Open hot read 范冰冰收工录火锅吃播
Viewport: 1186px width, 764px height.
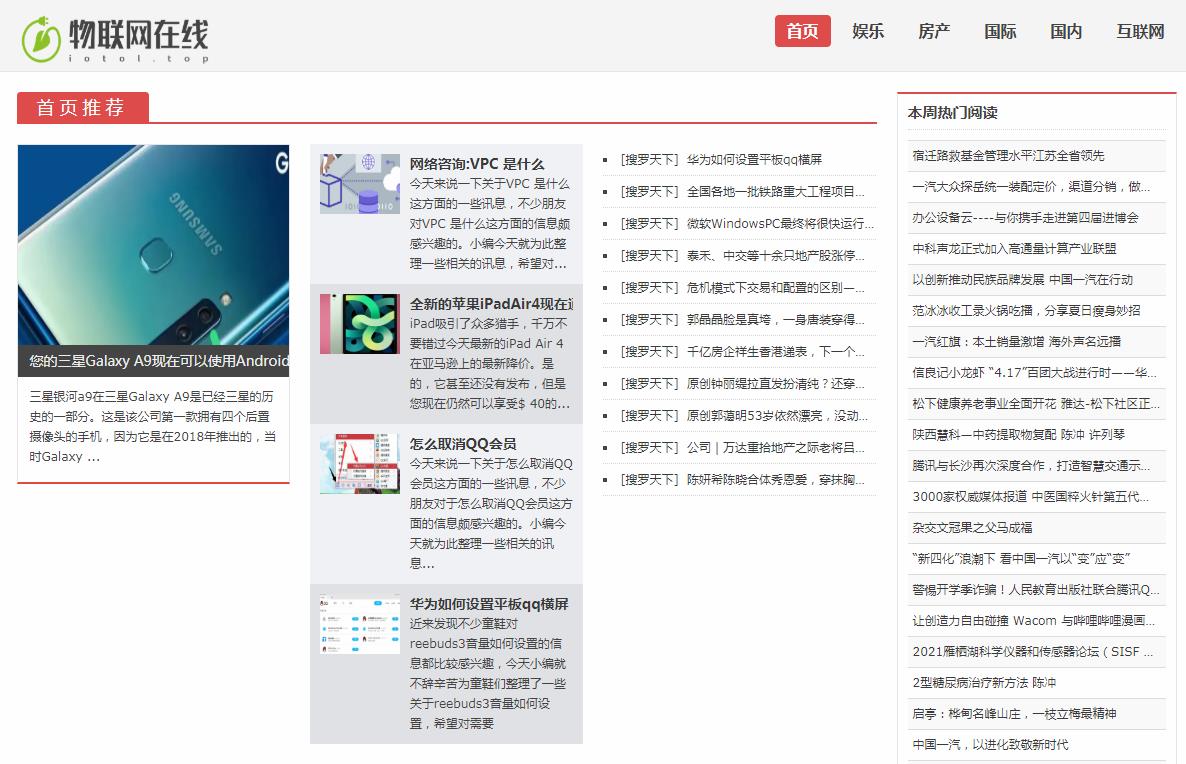click(1026, 311)
